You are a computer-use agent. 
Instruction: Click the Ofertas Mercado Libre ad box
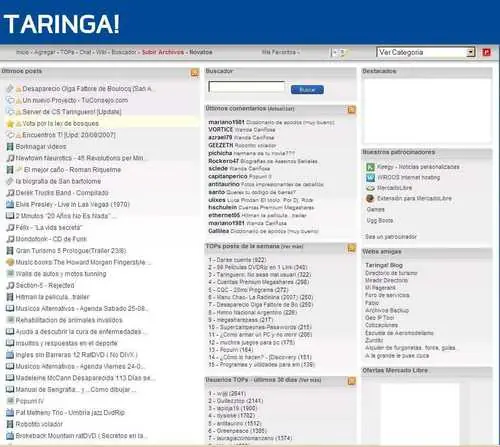(x=420, y=413)
